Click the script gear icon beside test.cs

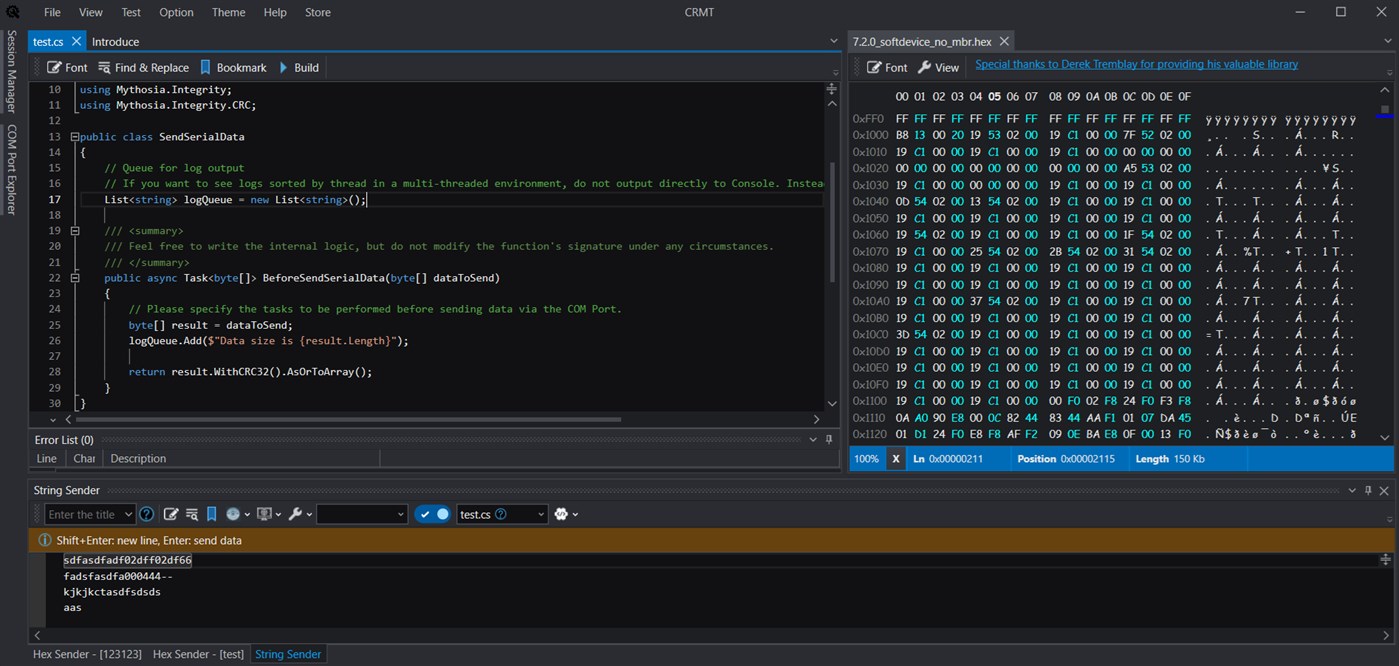tap(562, 514)
